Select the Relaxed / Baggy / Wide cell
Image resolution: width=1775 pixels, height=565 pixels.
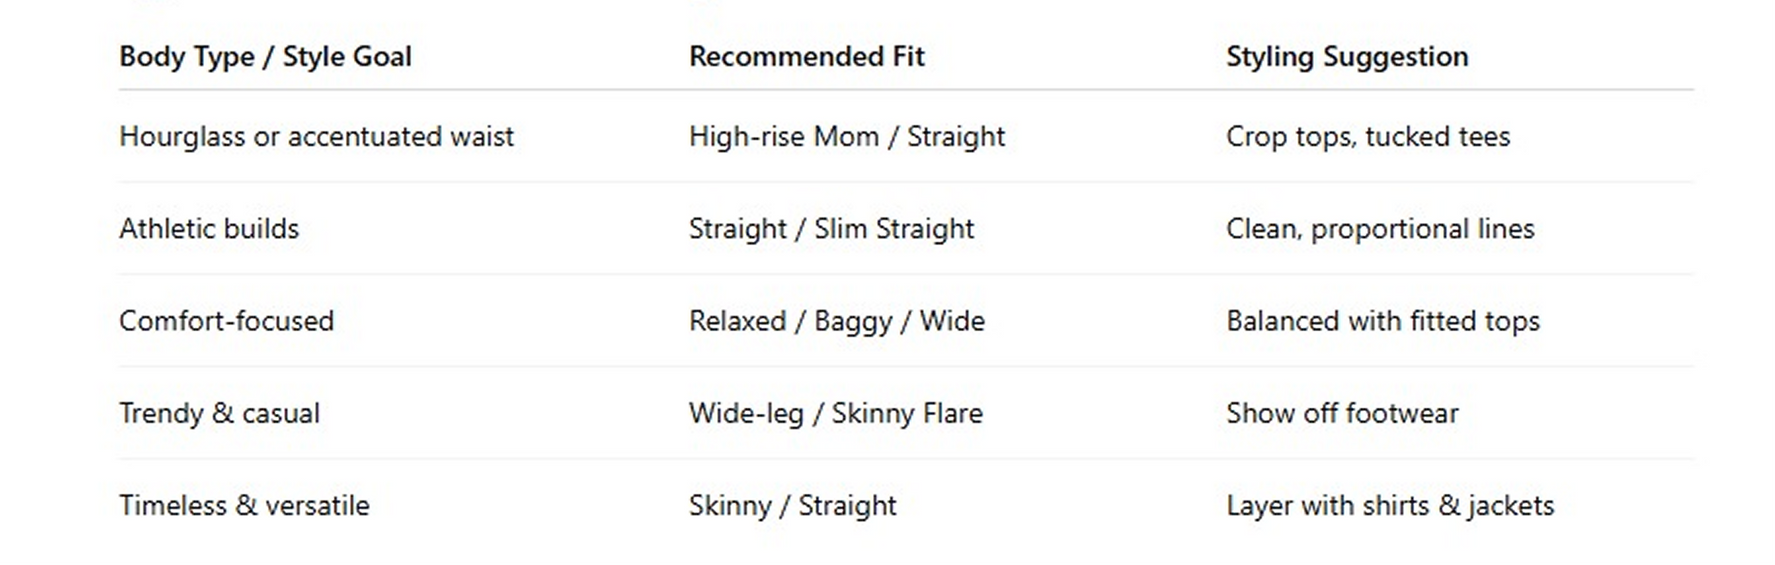[837, 321]
